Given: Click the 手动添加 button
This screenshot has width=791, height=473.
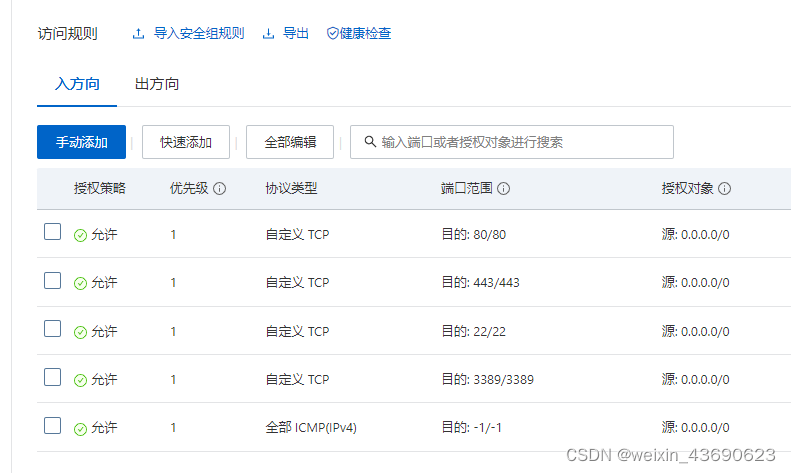Looking at the screenshot, I should [x=81, y=142].
